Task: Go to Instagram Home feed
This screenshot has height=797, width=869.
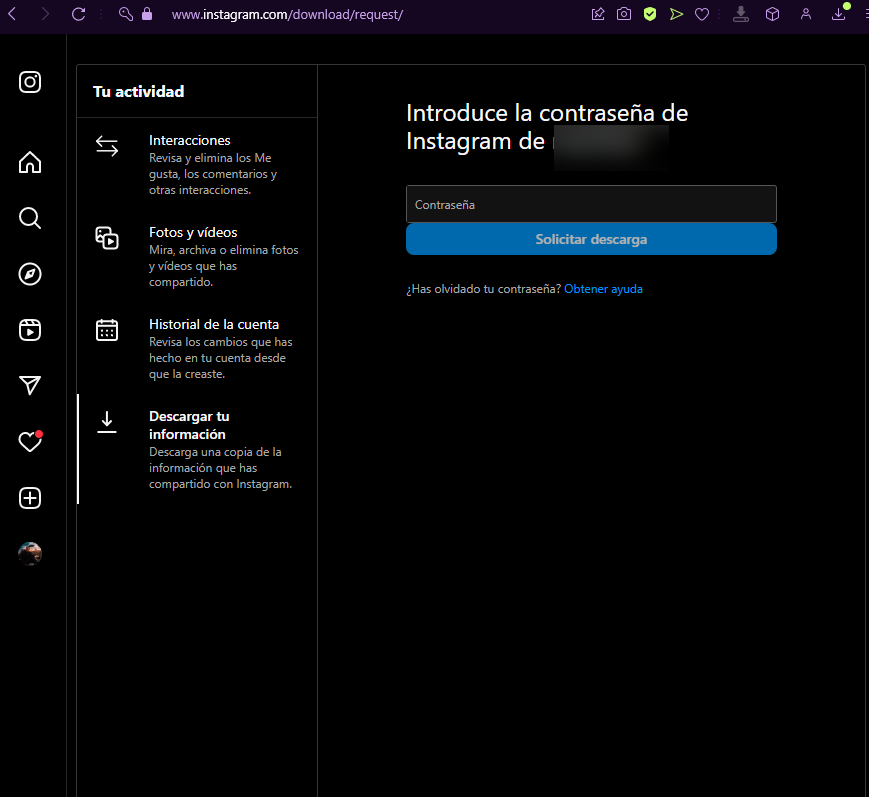Action: pos(30,162)
